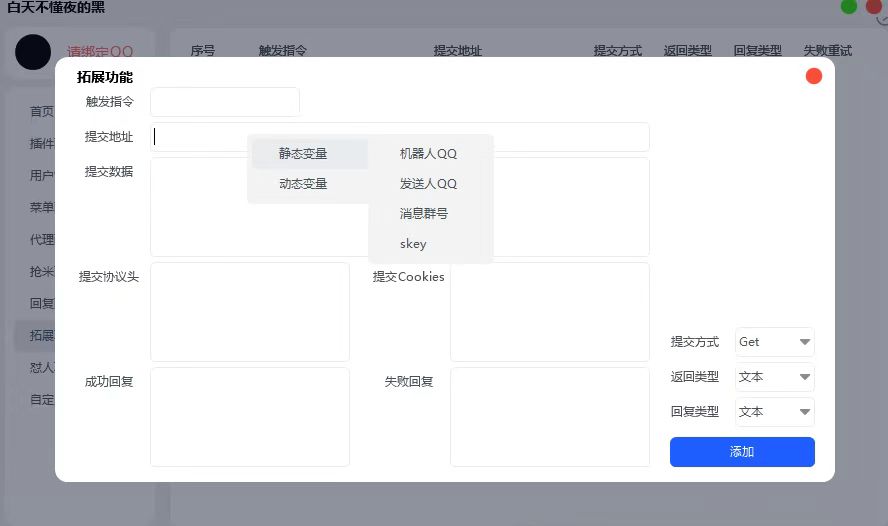Image resolution: width=888 pixels, height=526 pixels.
Task: Choose 消息群号 from the submenu
Action: [424, 214]
